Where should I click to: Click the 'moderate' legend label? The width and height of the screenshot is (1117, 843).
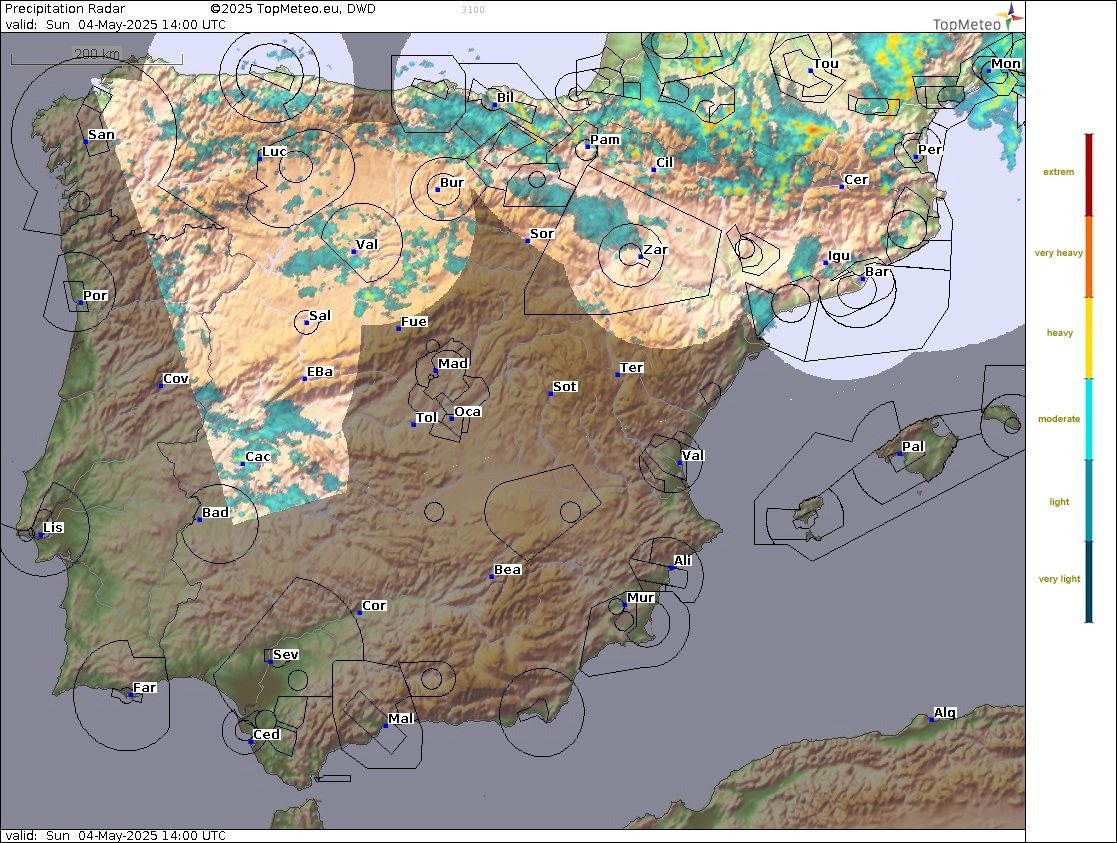tap(1059, 419)
